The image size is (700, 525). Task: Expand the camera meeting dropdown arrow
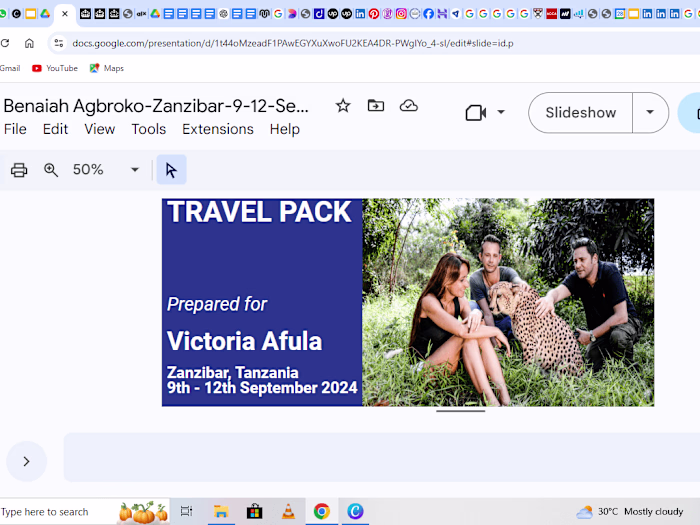(501, 112)
